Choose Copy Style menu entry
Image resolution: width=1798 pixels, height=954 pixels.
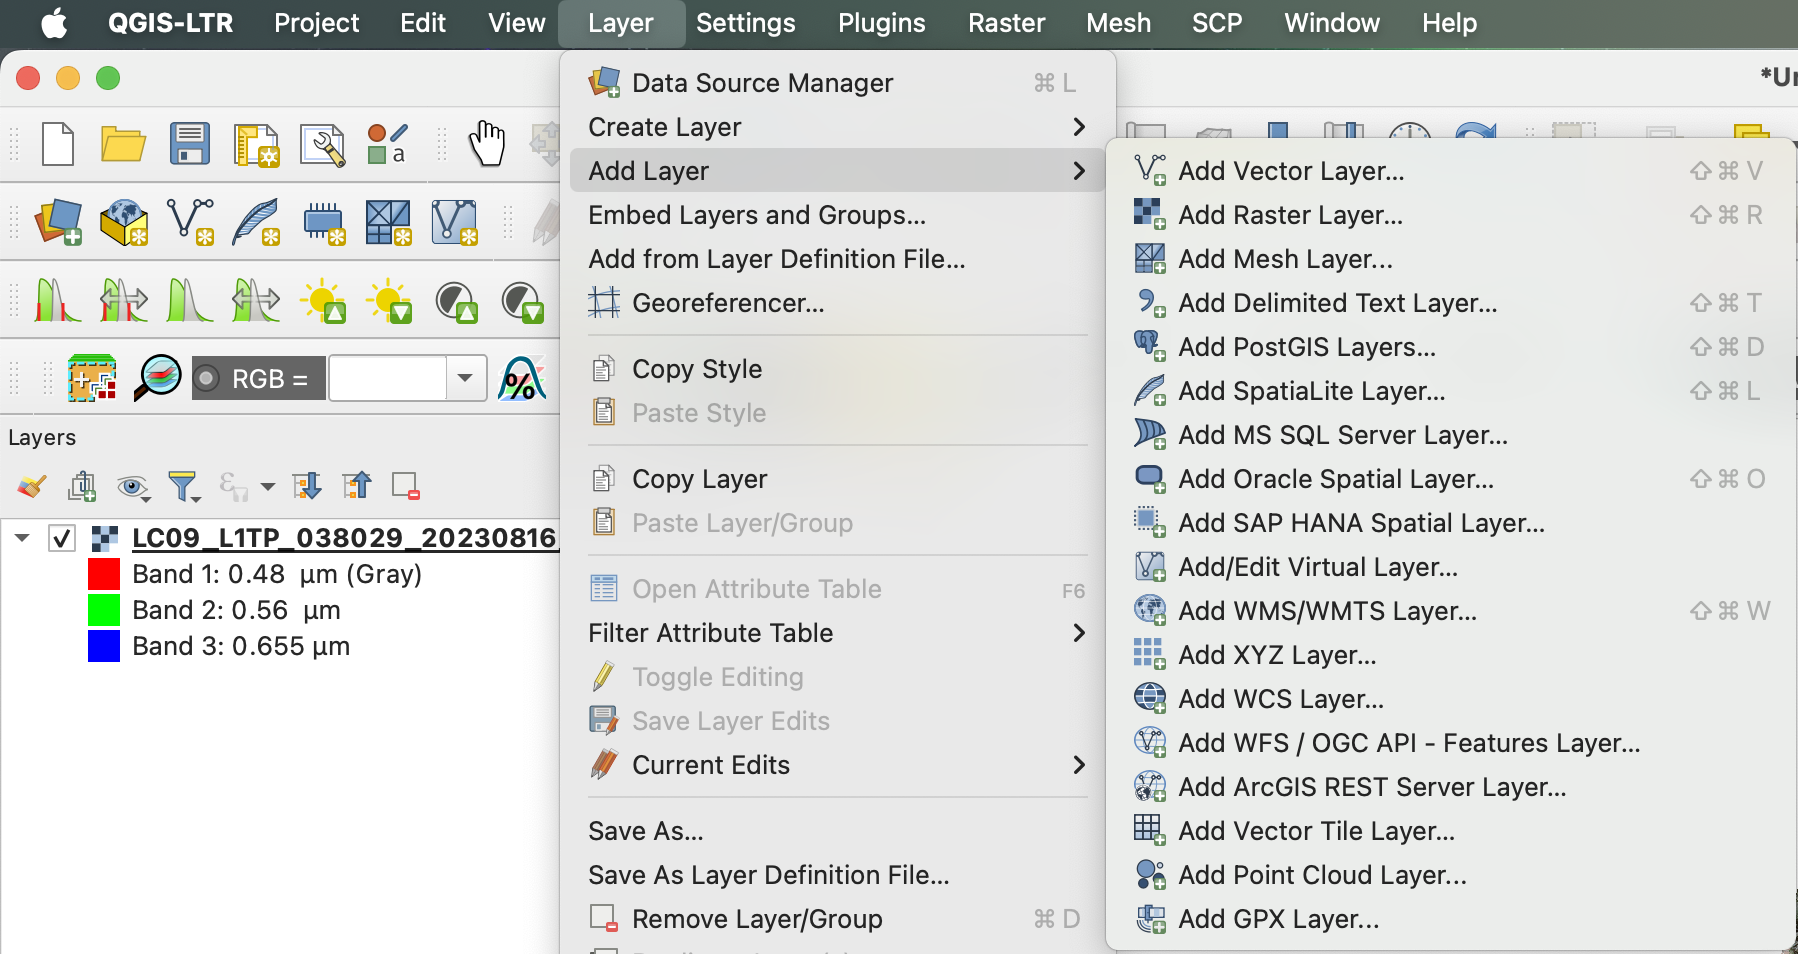click(837, 369)
